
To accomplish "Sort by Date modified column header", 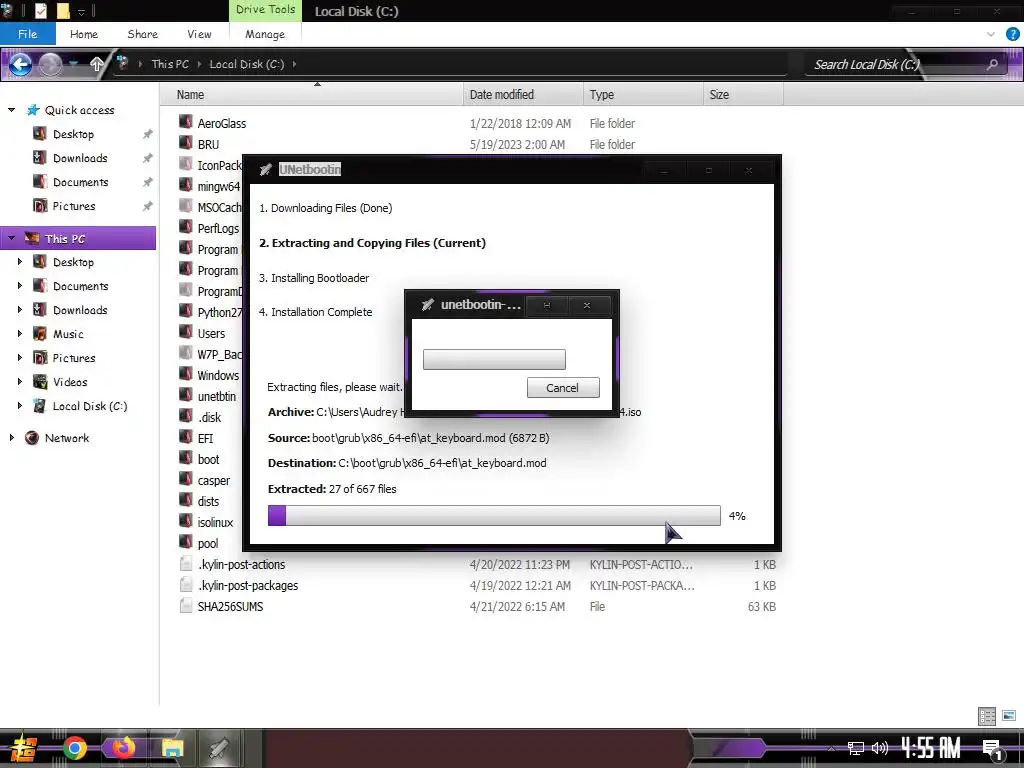I will pyautogui.click(x=522, y=95).
